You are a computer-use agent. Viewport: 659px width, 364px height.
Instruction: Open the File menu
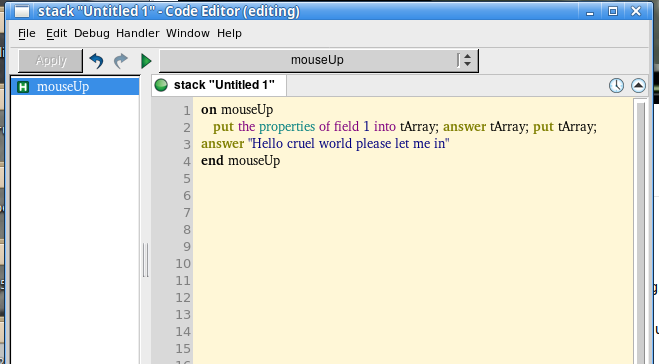point(27,33)
